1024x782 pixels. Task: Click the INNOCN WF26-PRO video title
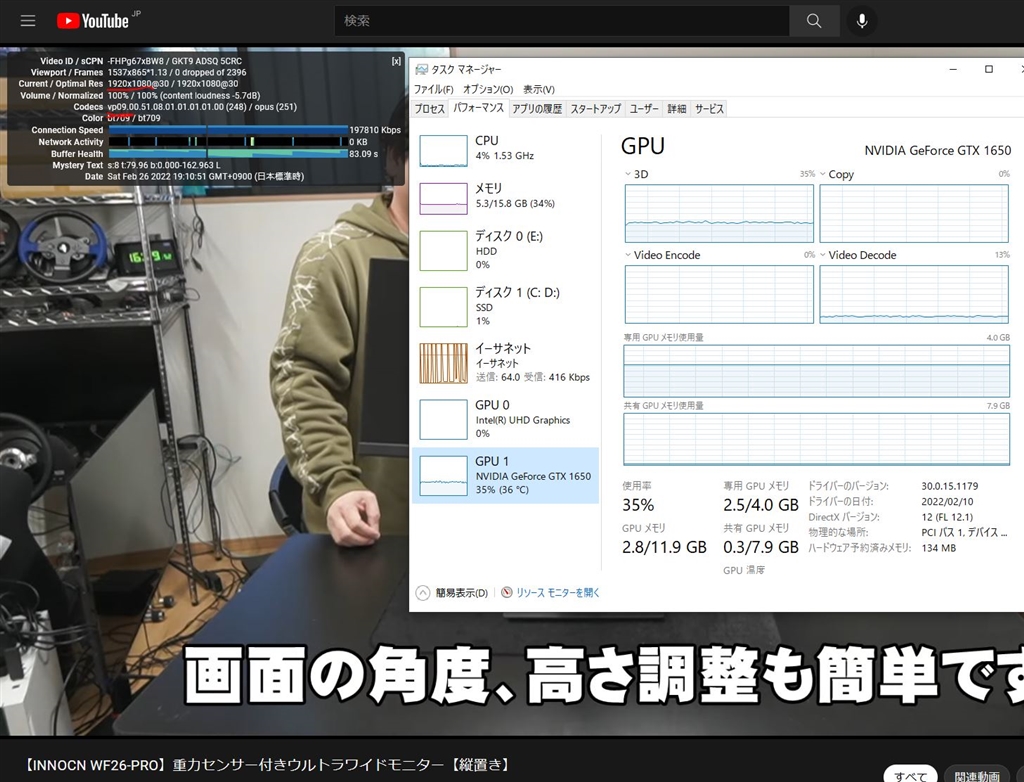pos(267,765)
